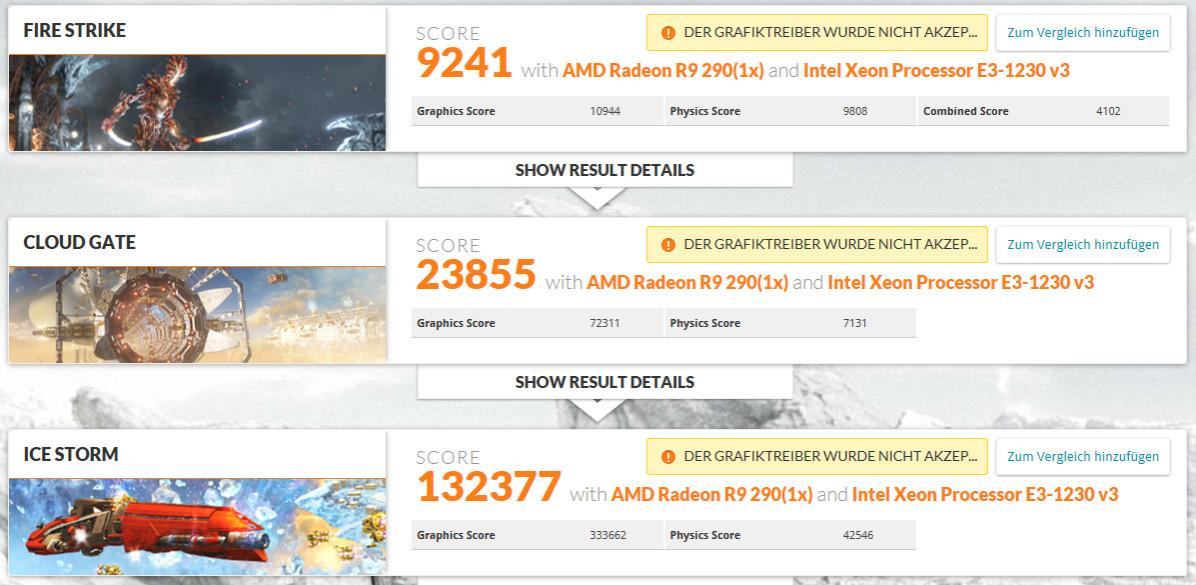Click the Cloud Gate score 23855
Viewport: 1196px width, 585px height.
click(x=476, y=275)
